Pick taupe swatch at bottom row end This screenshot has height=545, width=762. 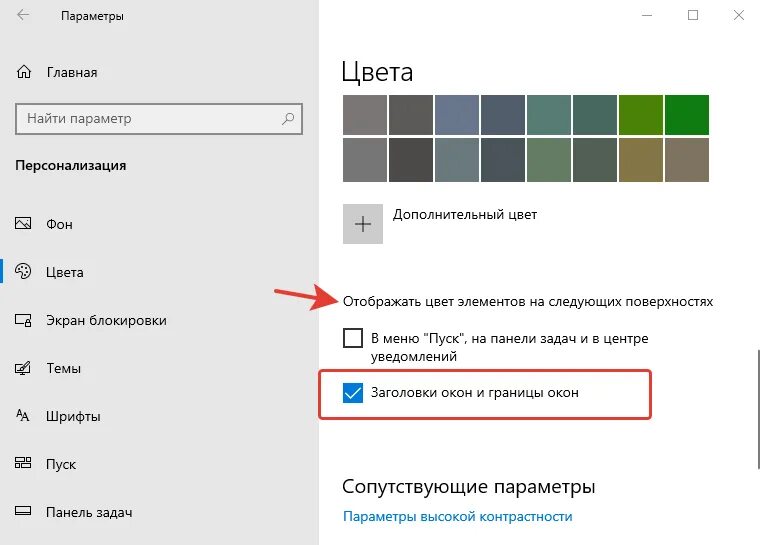point(687,160)
